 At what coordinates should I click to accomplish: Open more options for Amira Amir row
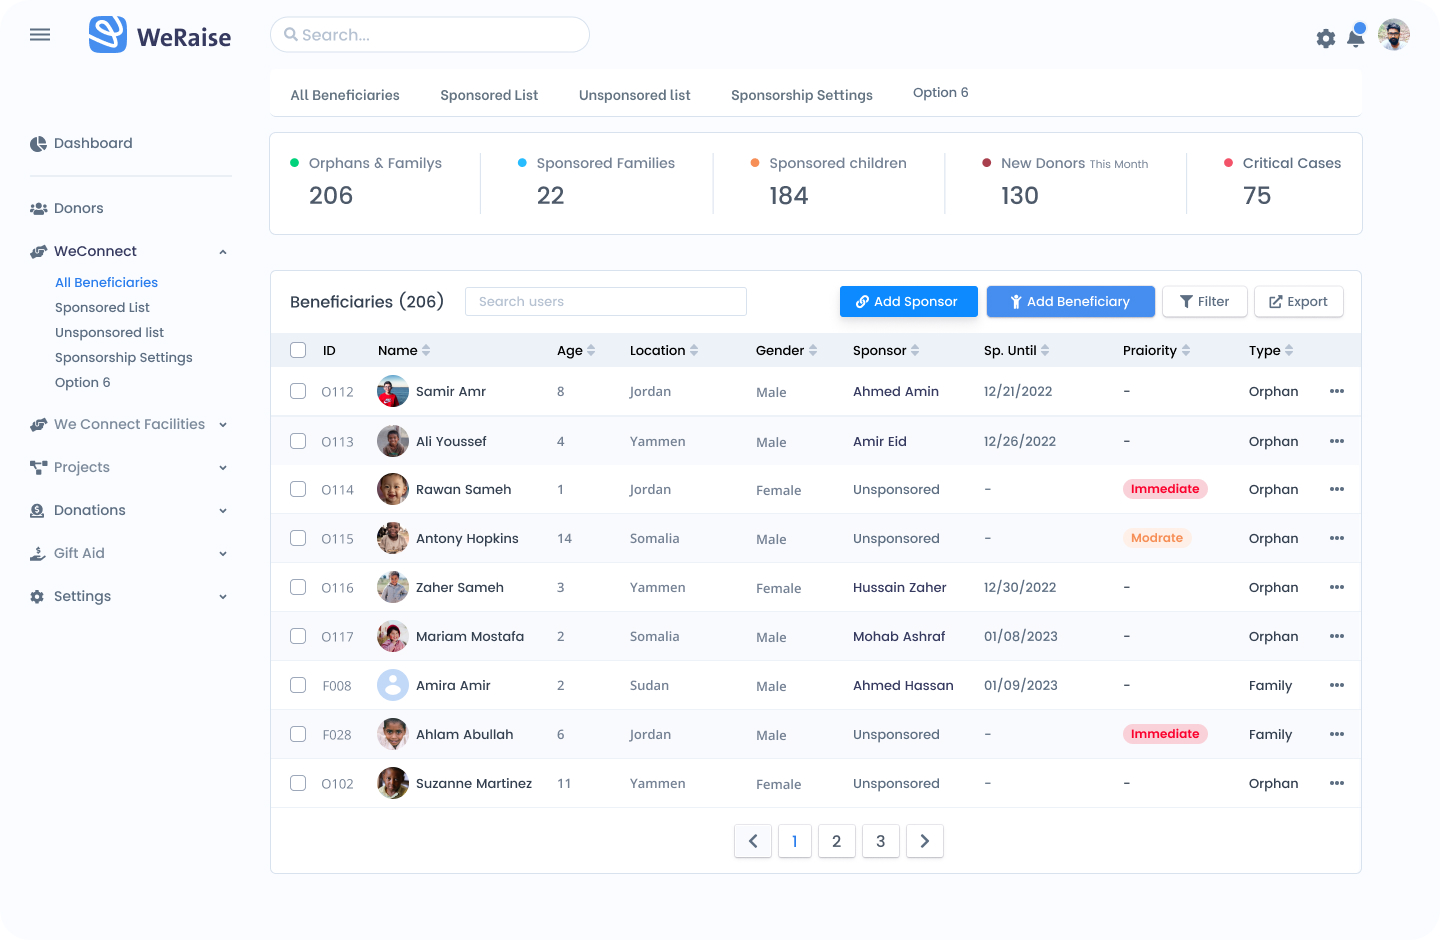click(1337, 685)
